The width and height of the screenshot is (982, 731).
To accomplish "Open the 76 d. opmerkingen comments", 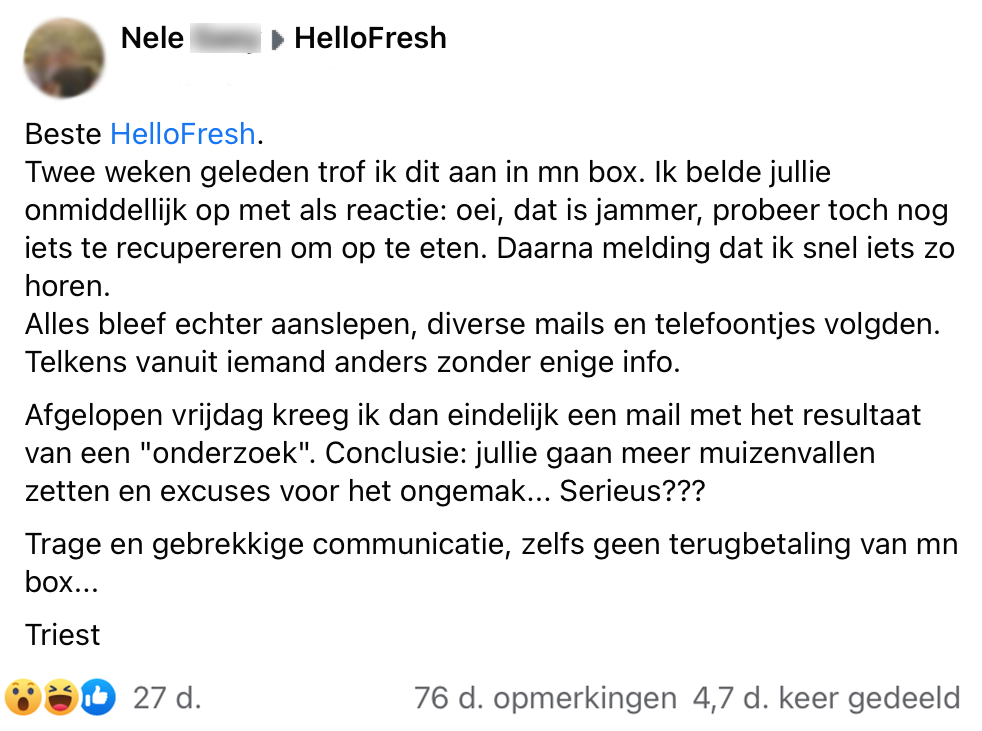I will click(x=545, y=697).
